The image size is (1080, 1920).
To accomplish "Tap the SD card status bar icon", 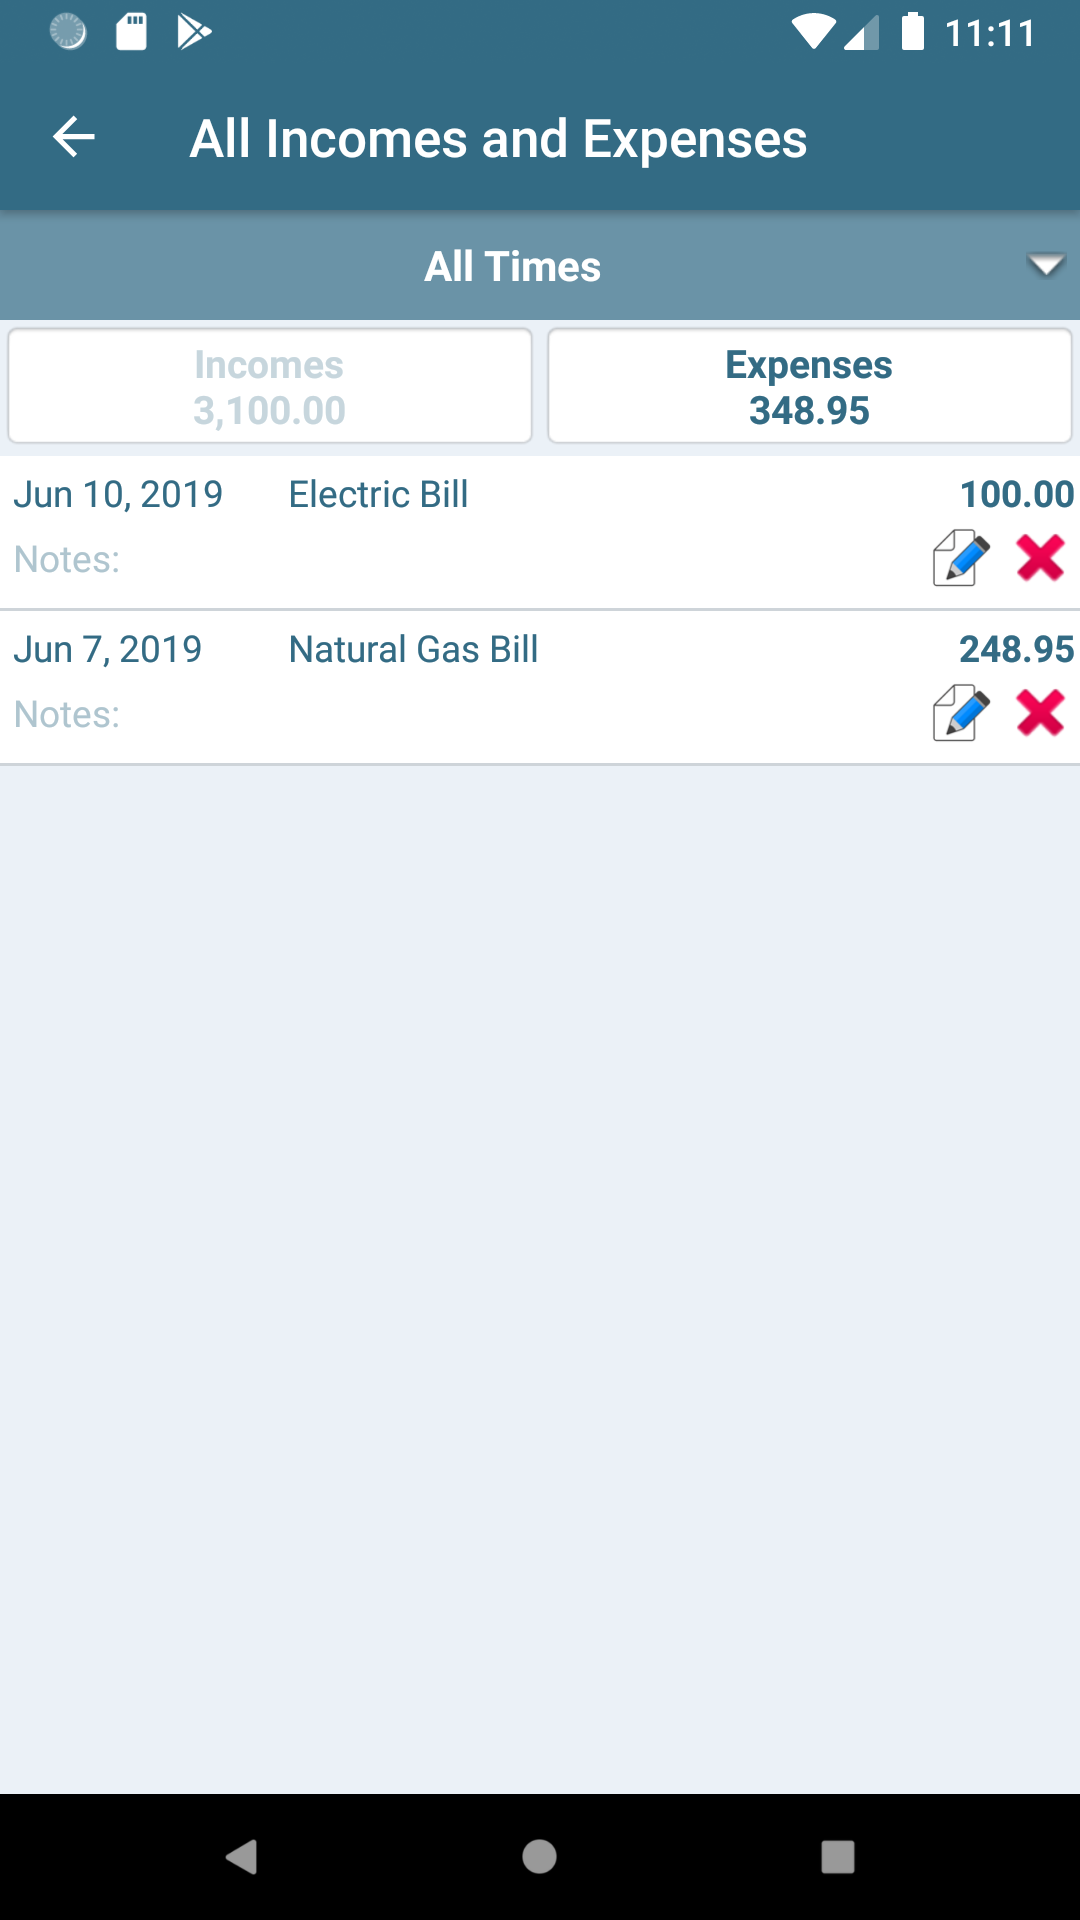I will coord(132,32).
